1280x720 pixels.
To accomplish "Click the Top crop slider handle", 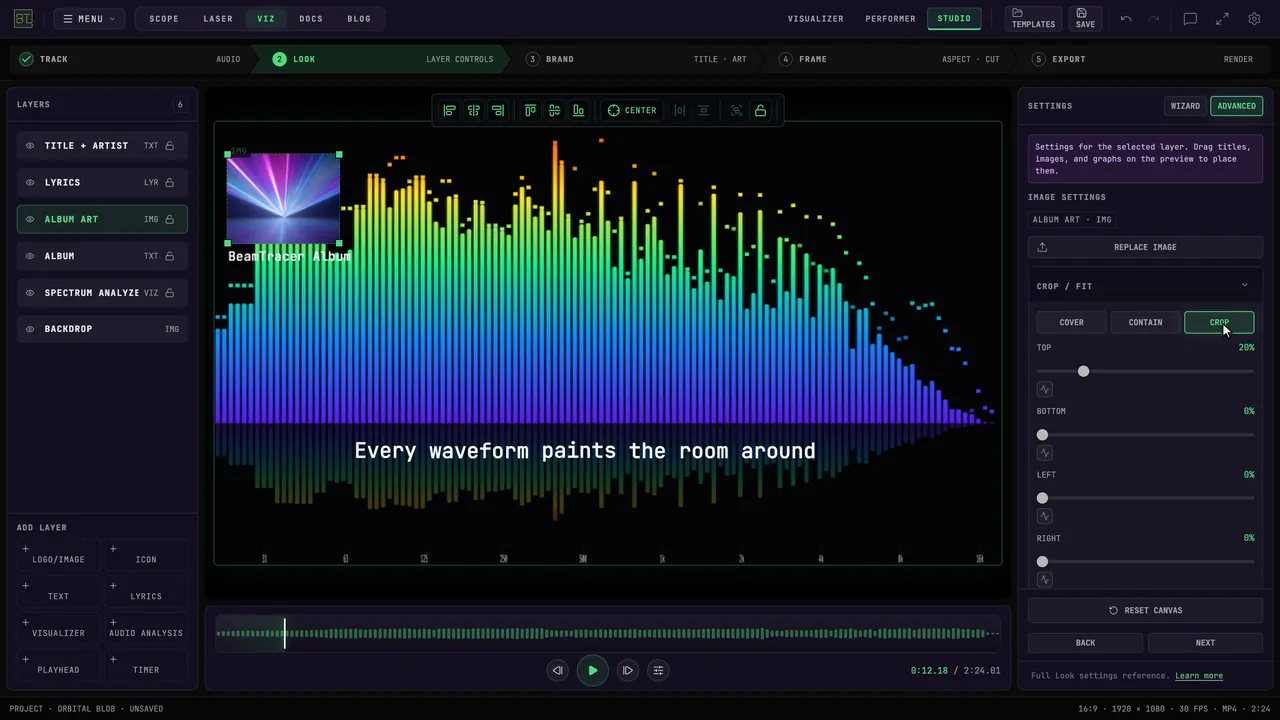I will (x=1083, y=371).
